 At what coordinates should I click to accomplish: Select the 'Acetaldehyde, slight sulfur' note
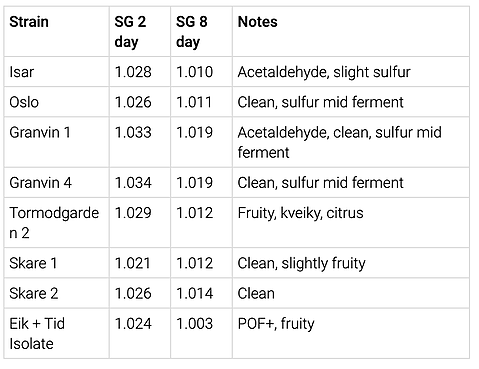[x=324, y=72]
